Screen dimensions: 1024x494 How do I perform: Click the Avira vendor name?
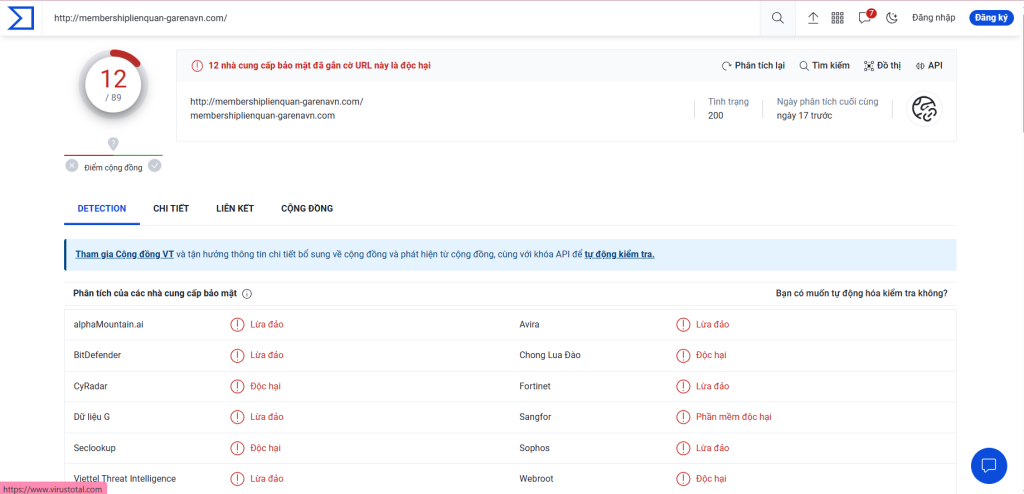click(x=529, y=324)
